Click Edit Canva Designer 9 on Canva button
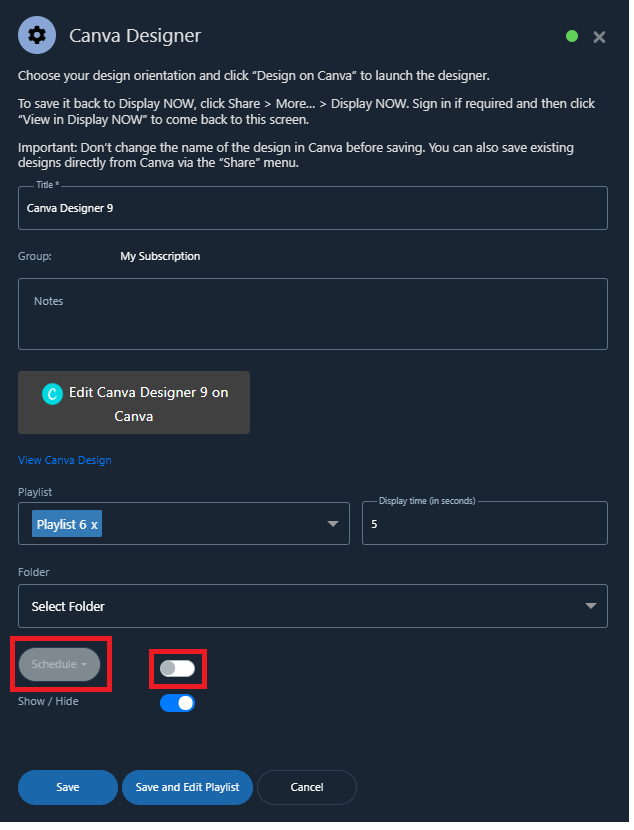The width and height of the screenshot is (634, 830). click(135, 405)
